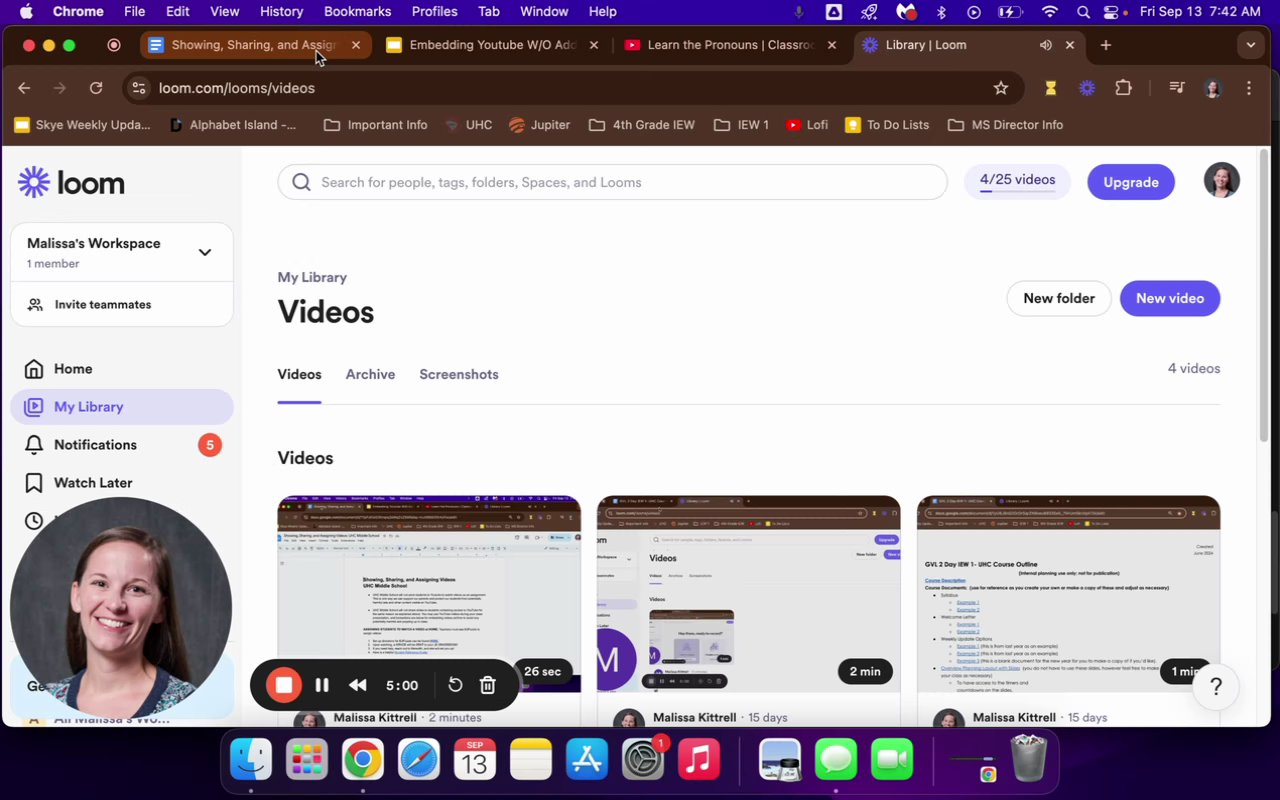Screen dimensions: 1280x800
Task: Focus the Loom search field
Action: click(x=612, y=182)
